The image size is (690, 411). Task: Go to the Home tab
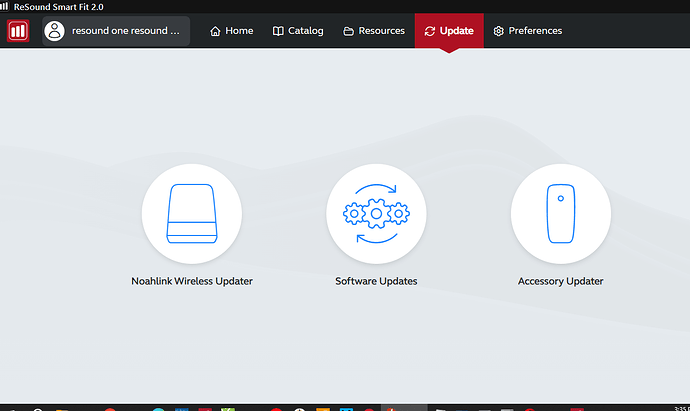pos(231,31)
